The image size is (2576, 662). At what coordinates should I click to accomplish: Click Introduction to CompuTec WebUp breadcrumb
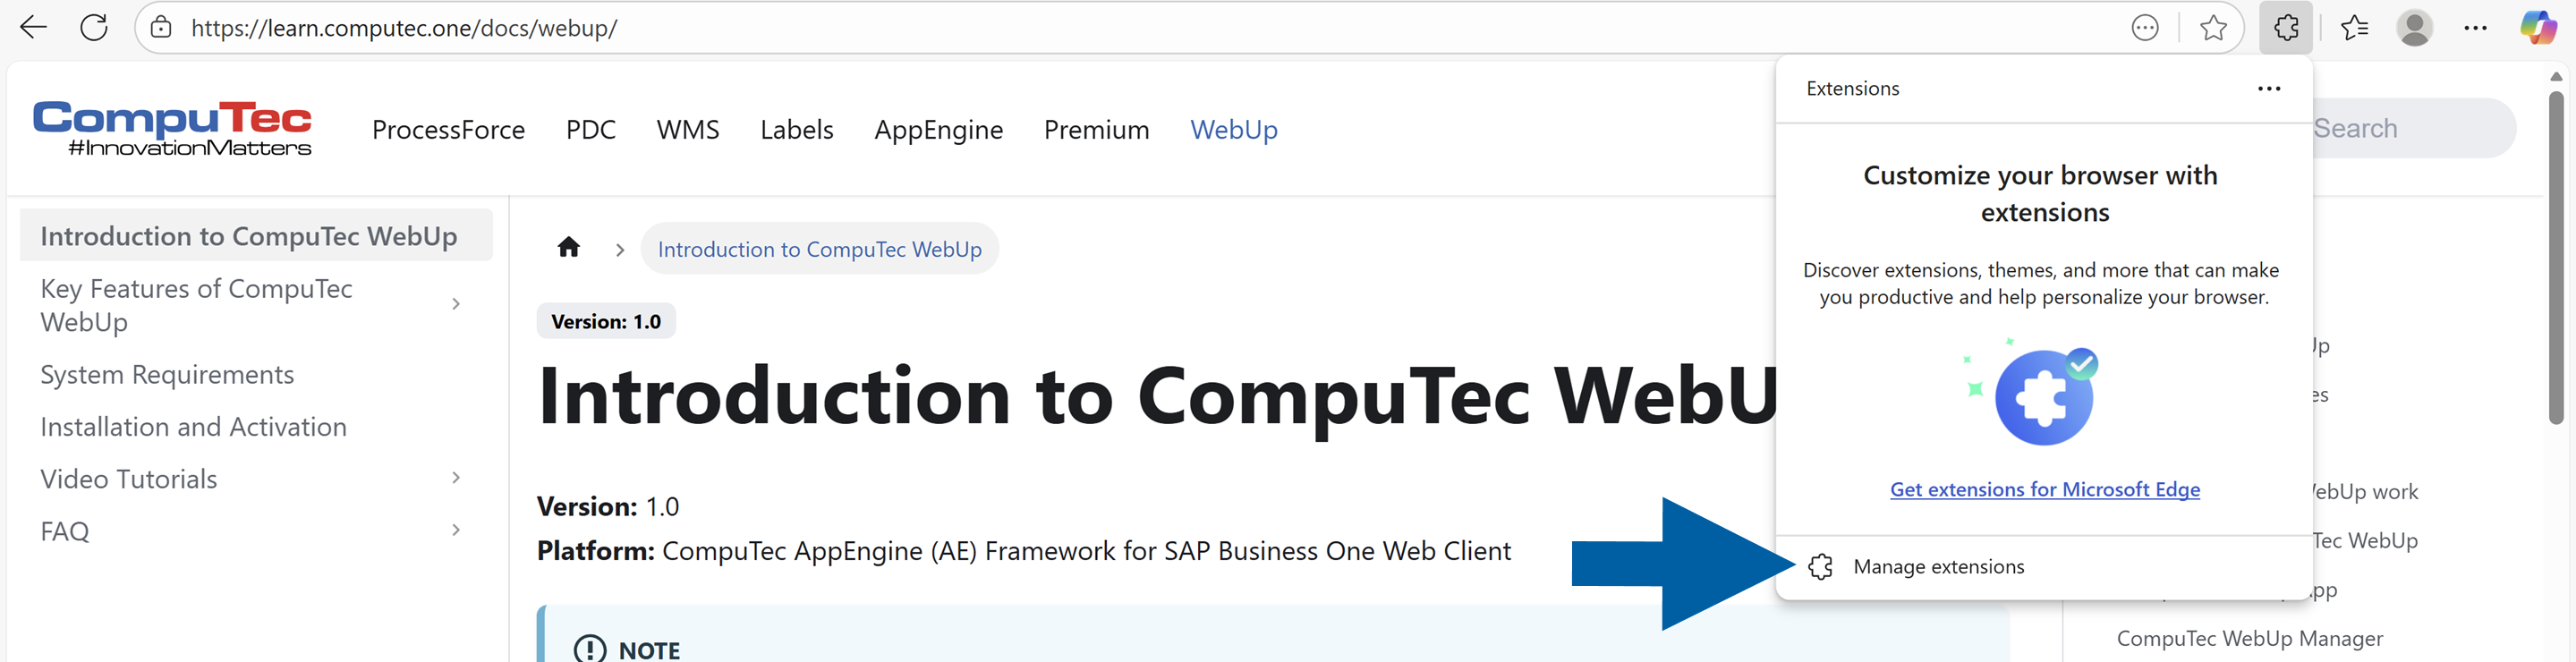coord(820,249)
